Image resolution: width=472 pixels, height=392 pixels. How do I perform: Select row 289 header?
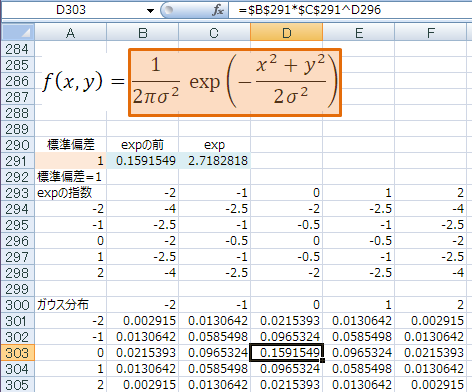pyautogui.click(x=18, y=129)
